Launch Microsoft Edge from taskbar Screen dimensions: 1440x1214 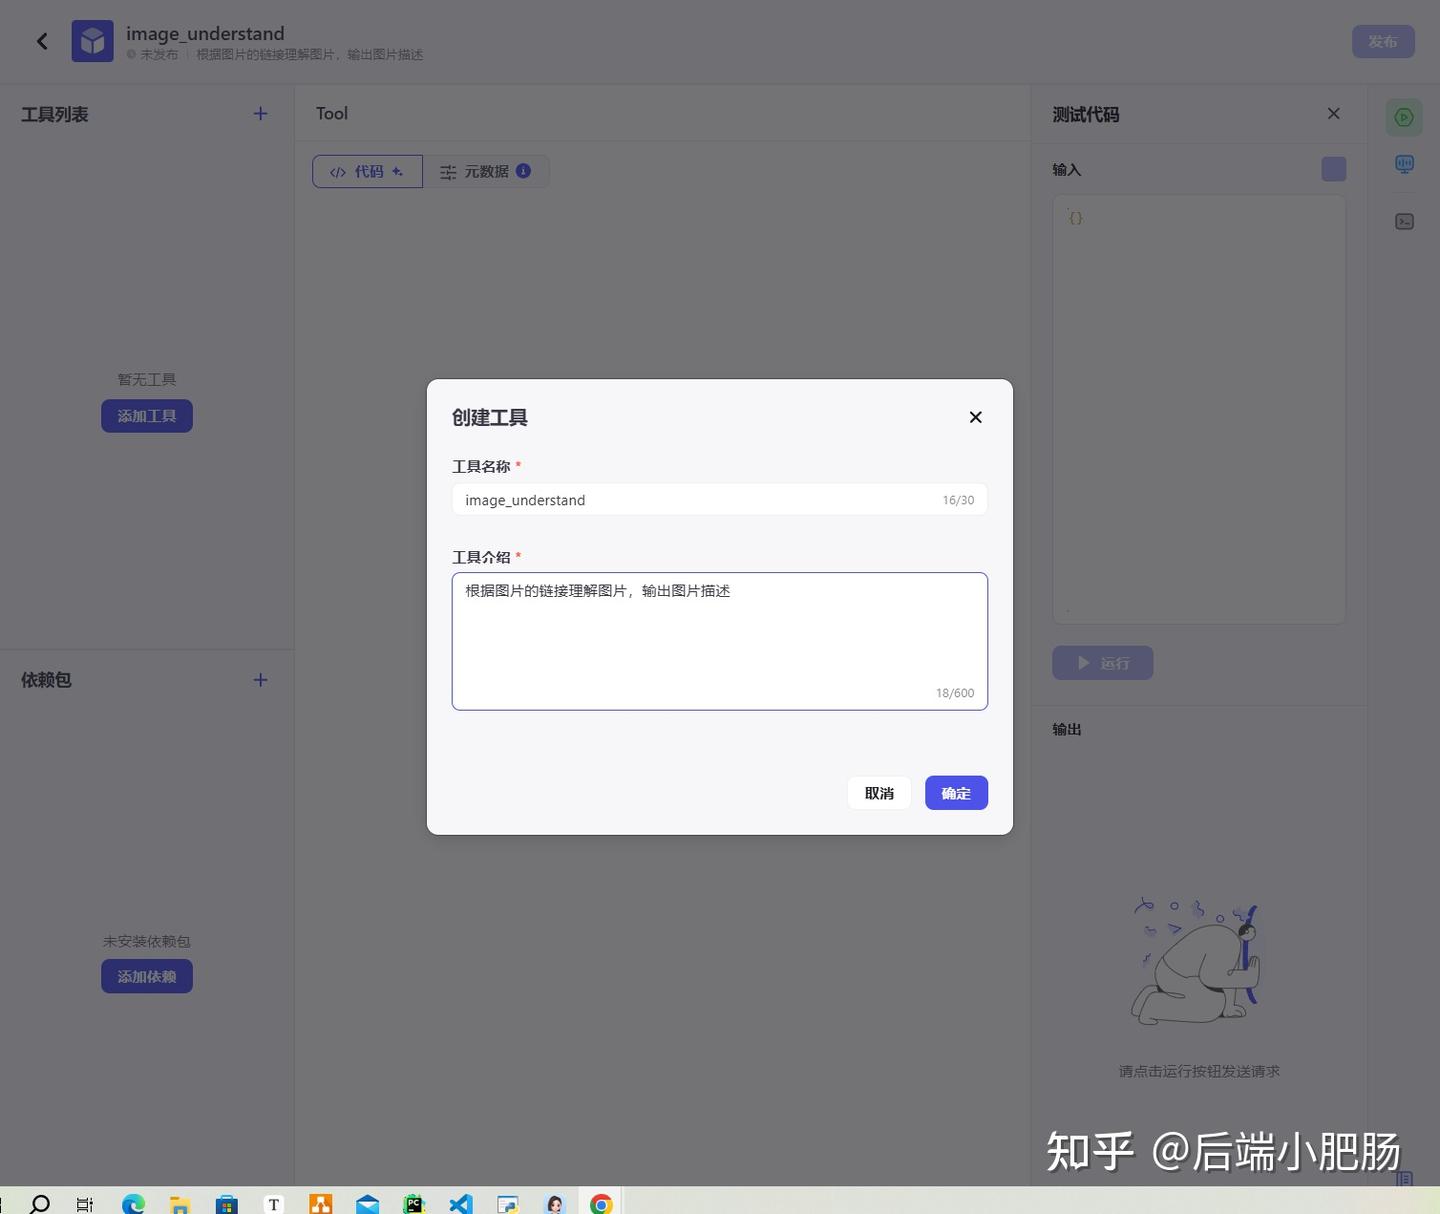coord(133,1204)
